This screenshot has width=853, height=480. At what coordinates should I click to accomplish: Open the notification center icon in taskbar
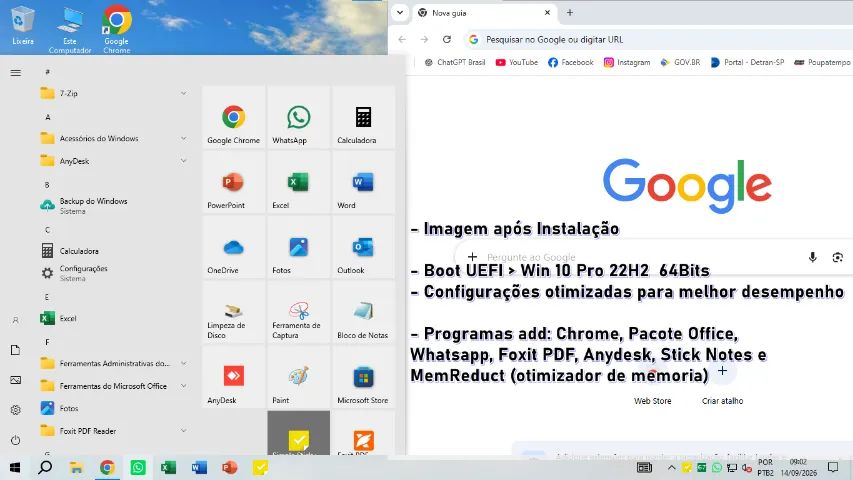[833, 467]
